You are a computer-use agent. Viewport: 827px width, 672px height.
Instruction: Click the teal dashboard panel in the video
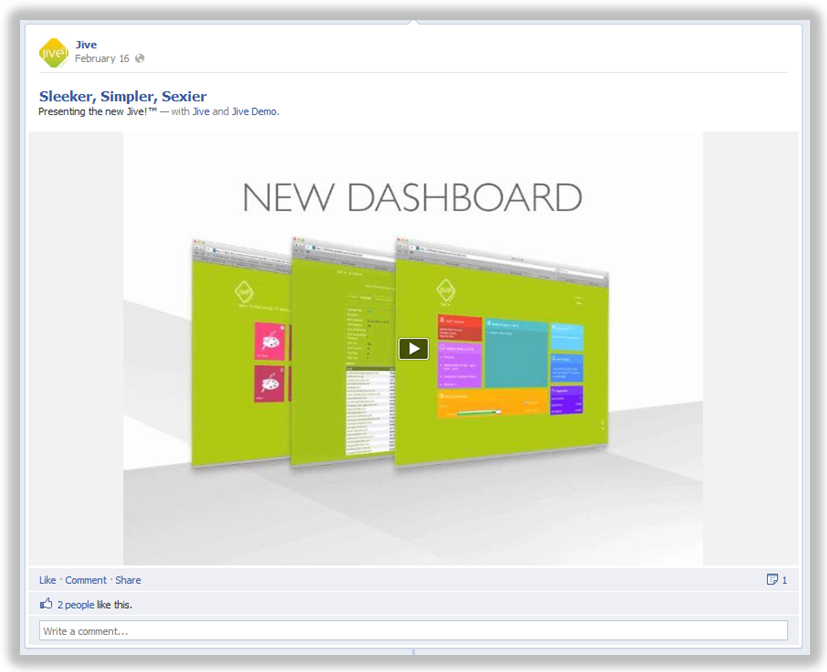[516, 353]
